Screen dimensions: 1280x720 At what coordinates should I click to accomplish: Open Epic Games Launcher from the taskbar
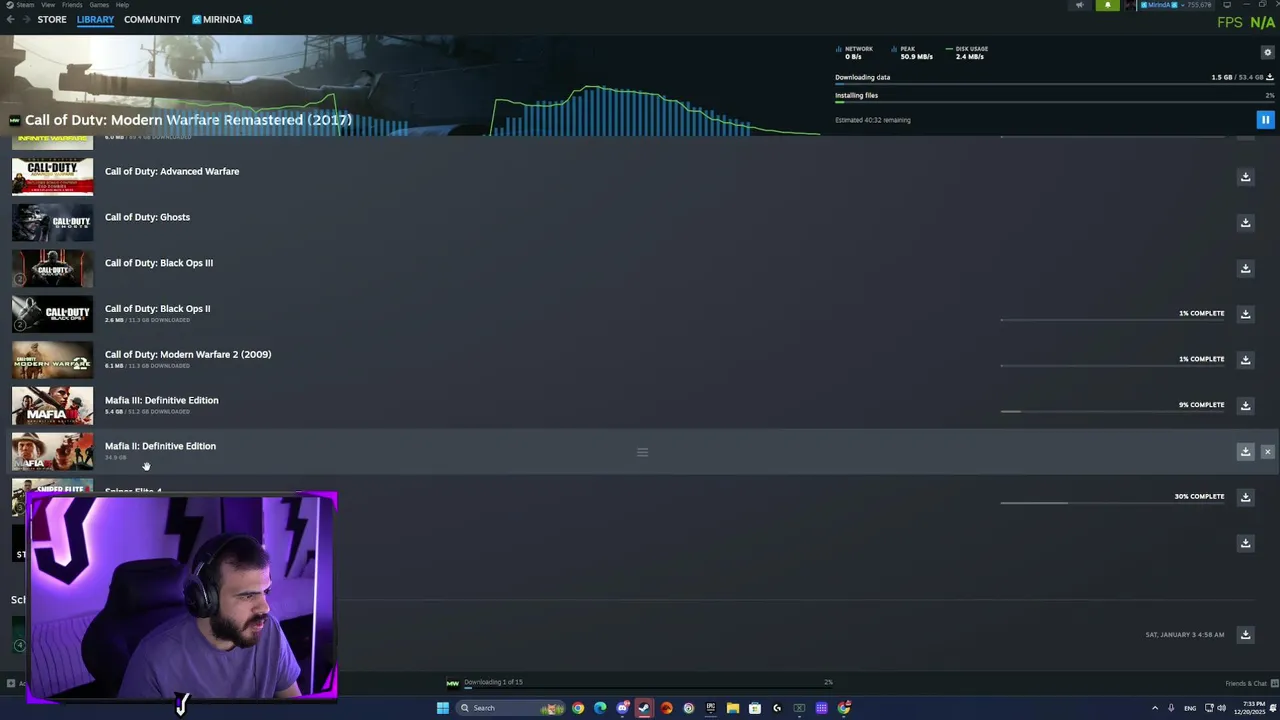pos(711,708)
